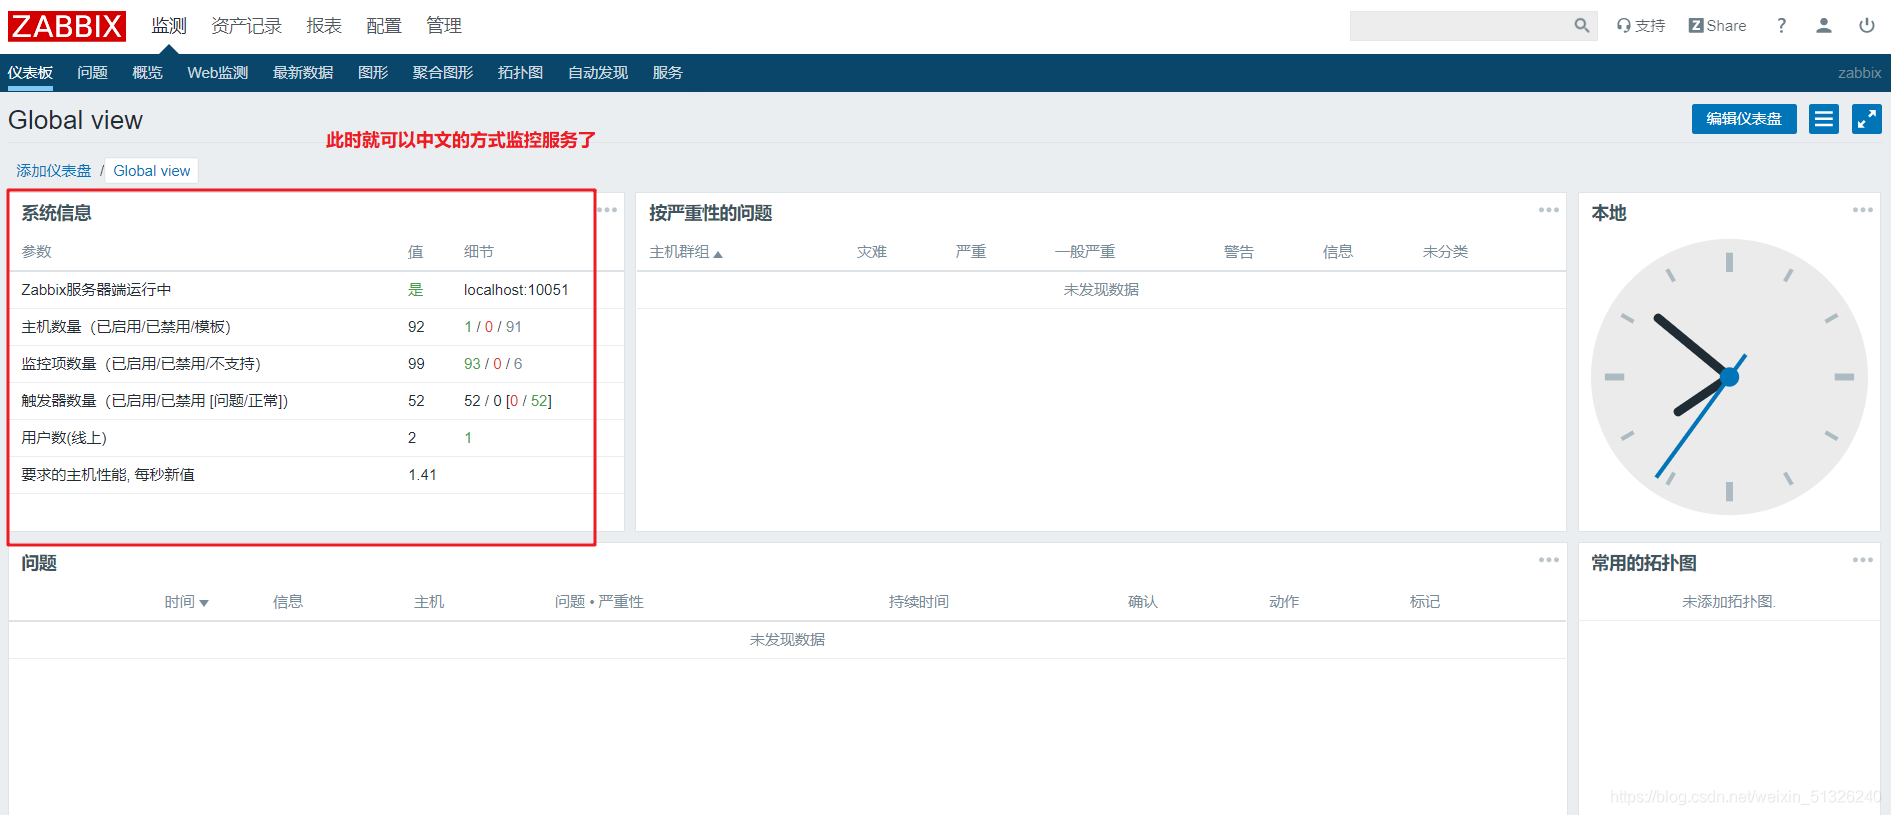Select the 服务 submenu tab
The width and height of the screenshot is (1891, 815).
[x=667, y=73]
